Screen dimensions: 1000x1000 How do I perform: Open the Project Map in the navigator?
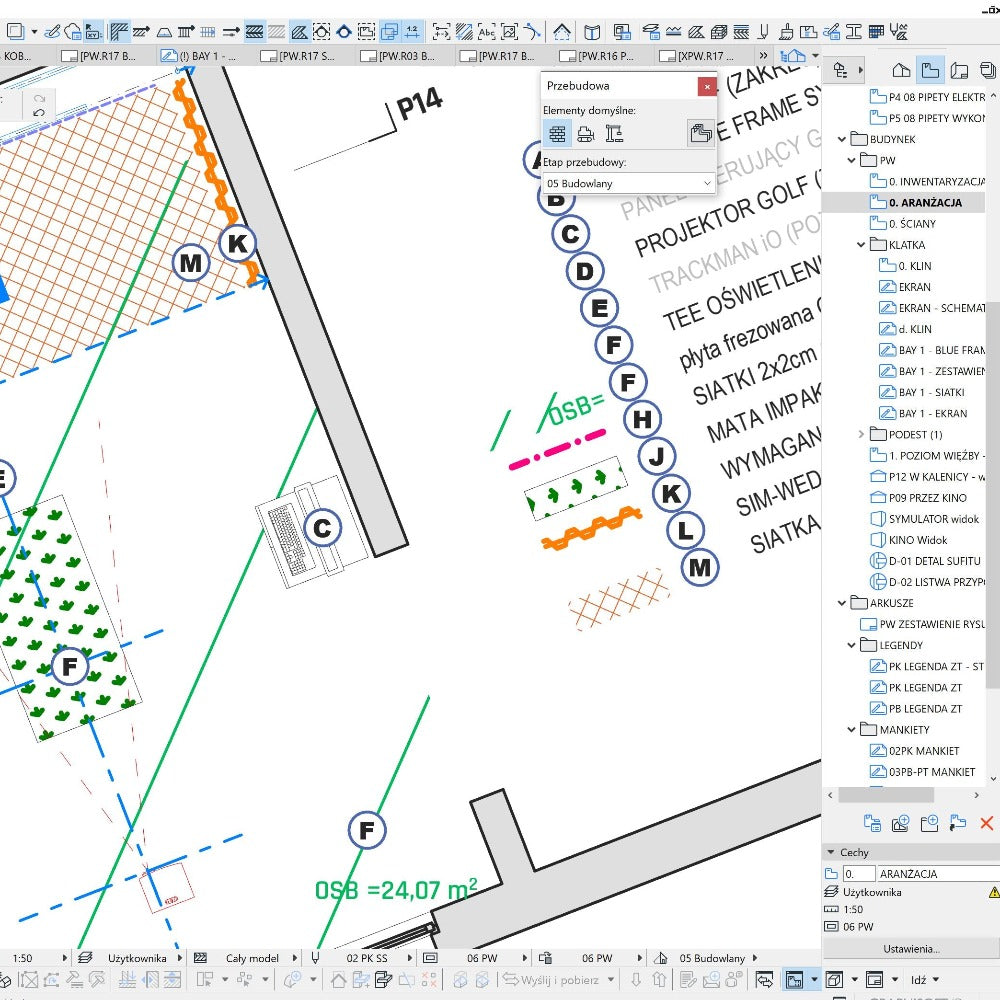(x=900, y=70)
